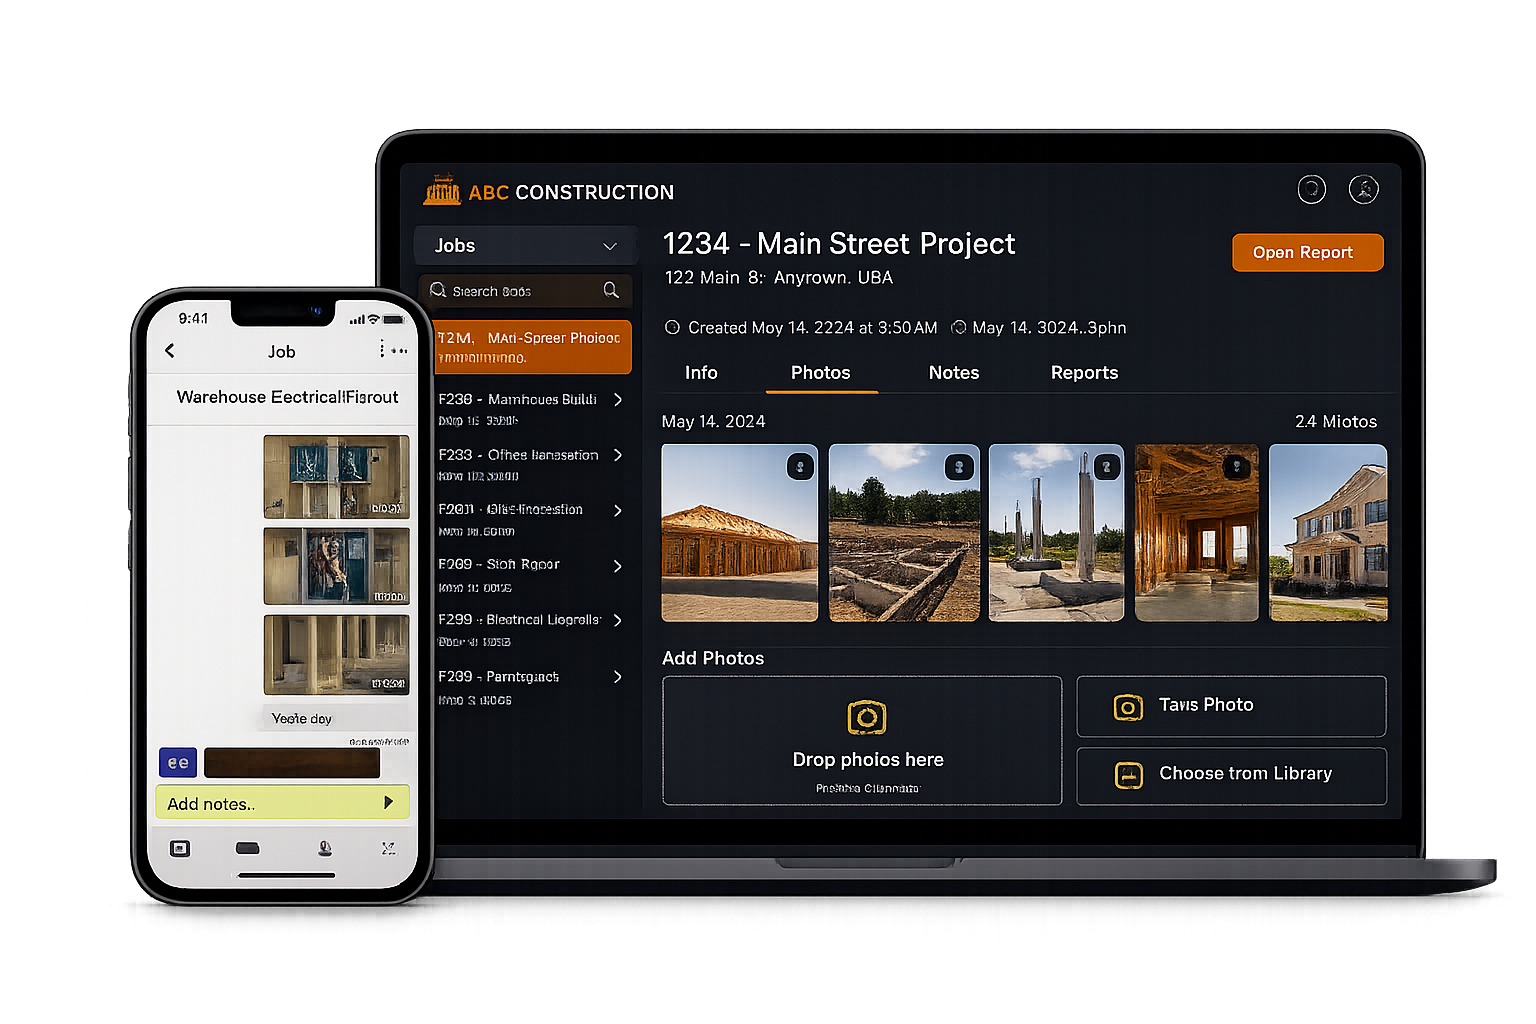
Task: Tap the blue 'ee' badge on phone
Action: (178, 763)
